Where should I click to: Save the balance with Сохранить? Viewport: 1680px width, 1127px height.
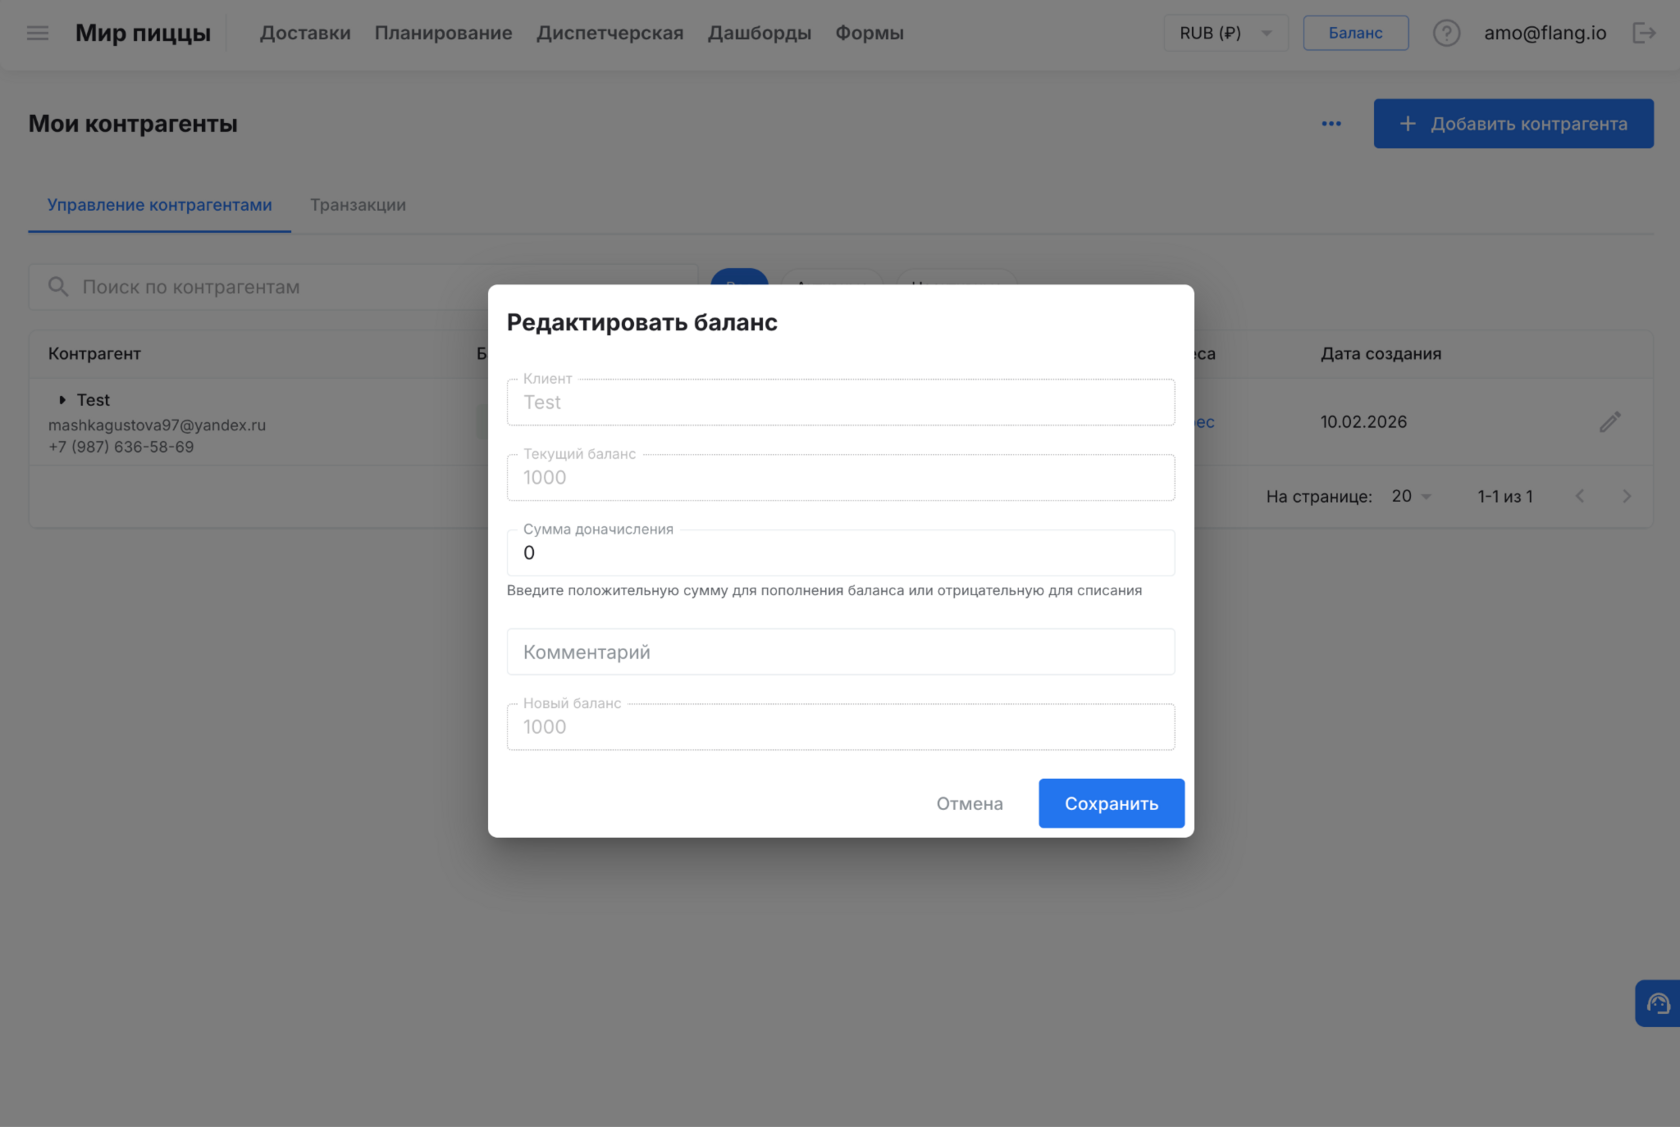coord(1111,803)
